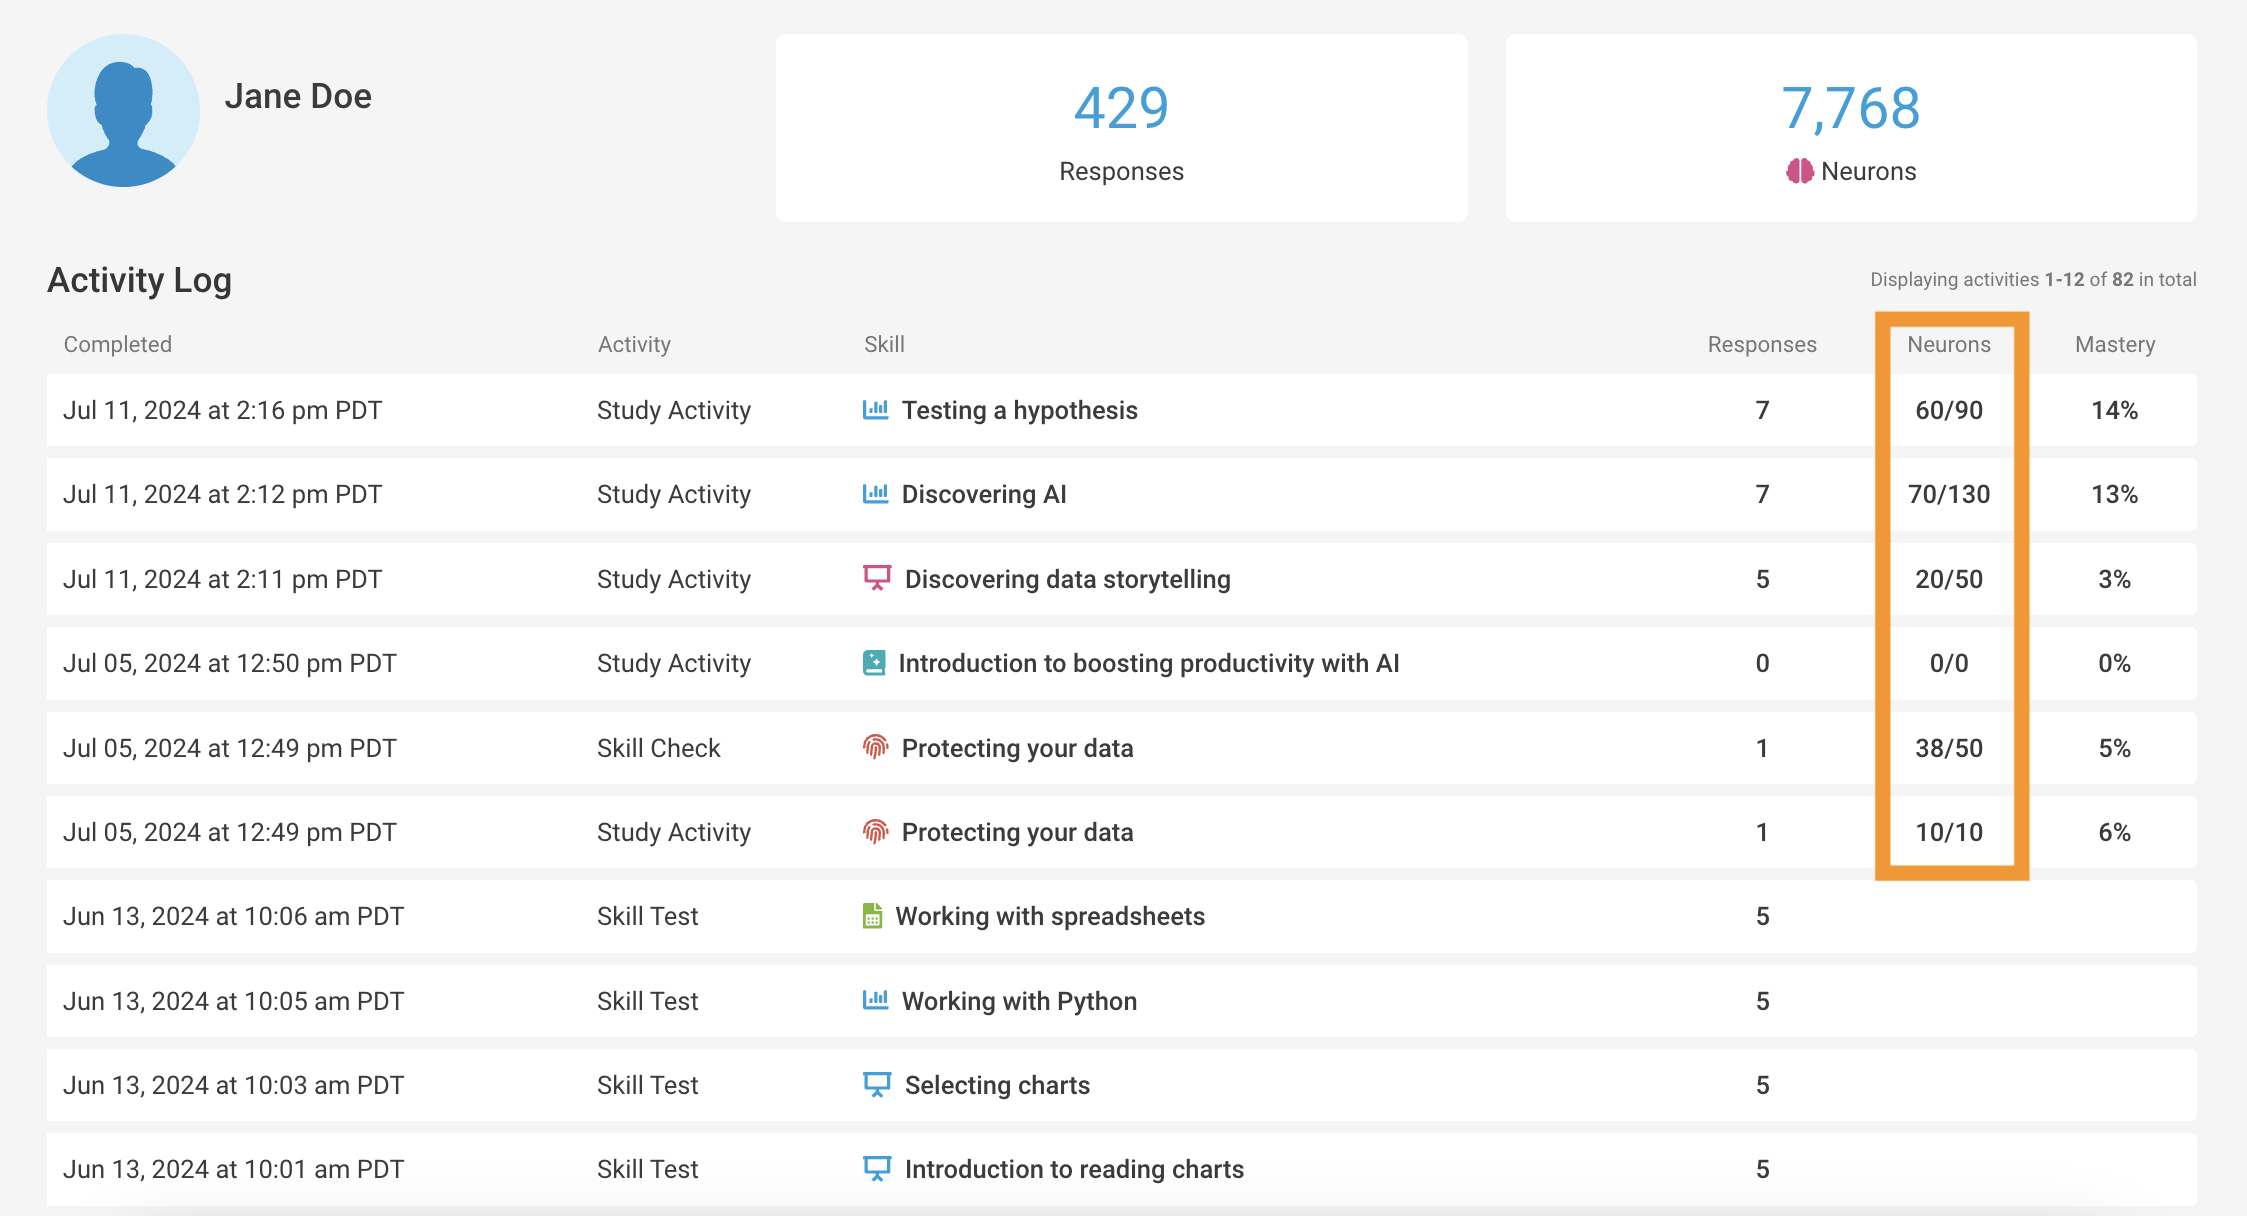Sort by the Mastery column header
Image resolution: width=2247 pixels, height=1216 pixels.
click(x=2114, y=343)
